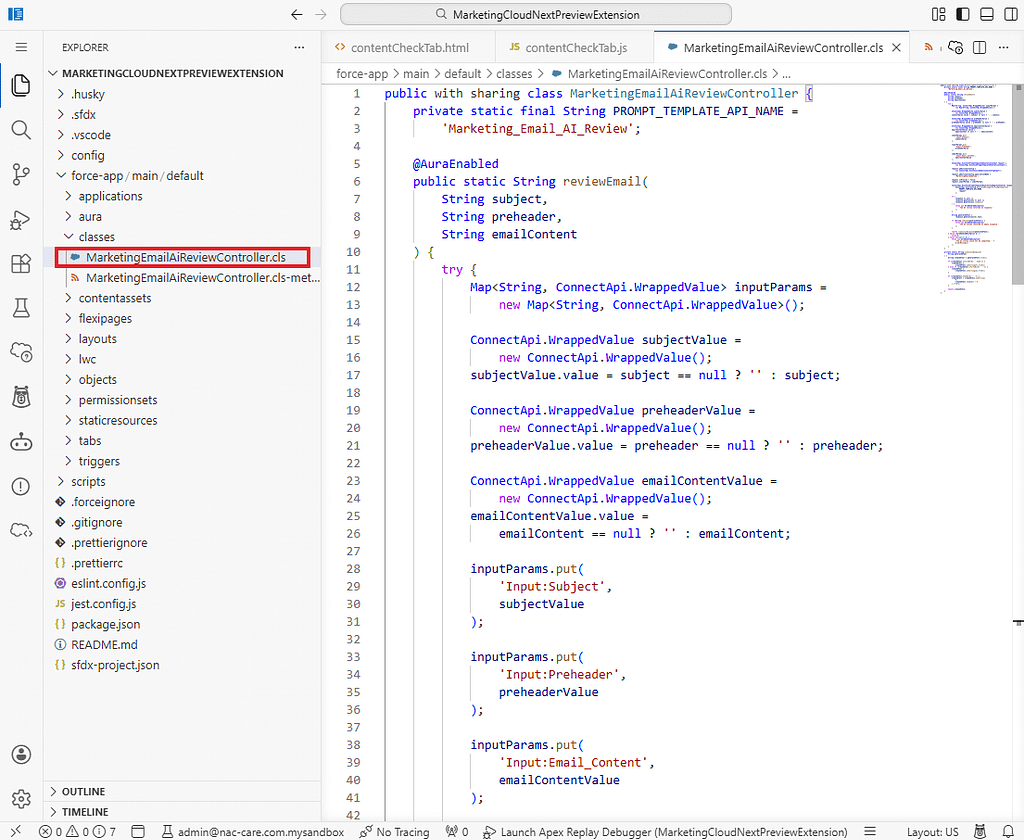
Task: Click the remote window icon in status bar
Action: (x=16, y=832)
